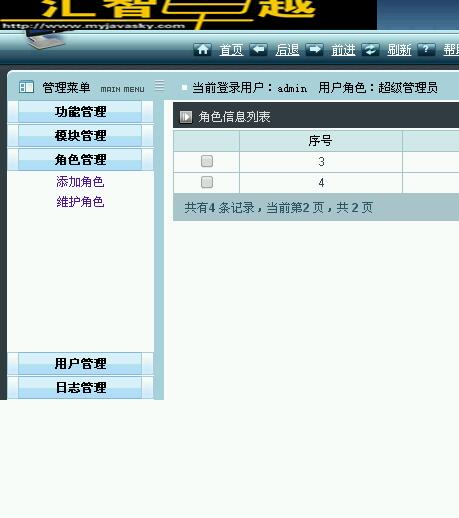
Task: Reload with the 刷新 link
Action: [399, 50]
